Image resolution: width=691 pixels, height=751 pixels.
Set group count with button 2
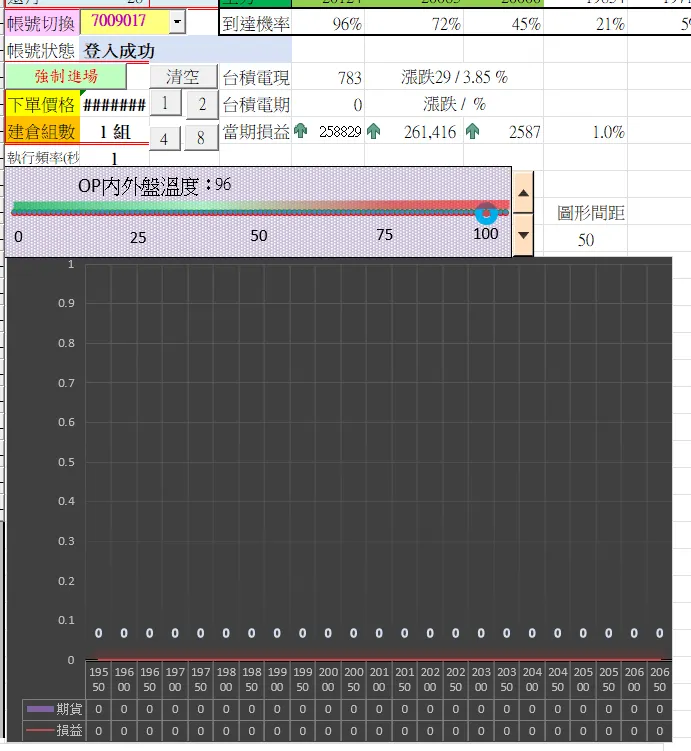pos(202,104)
